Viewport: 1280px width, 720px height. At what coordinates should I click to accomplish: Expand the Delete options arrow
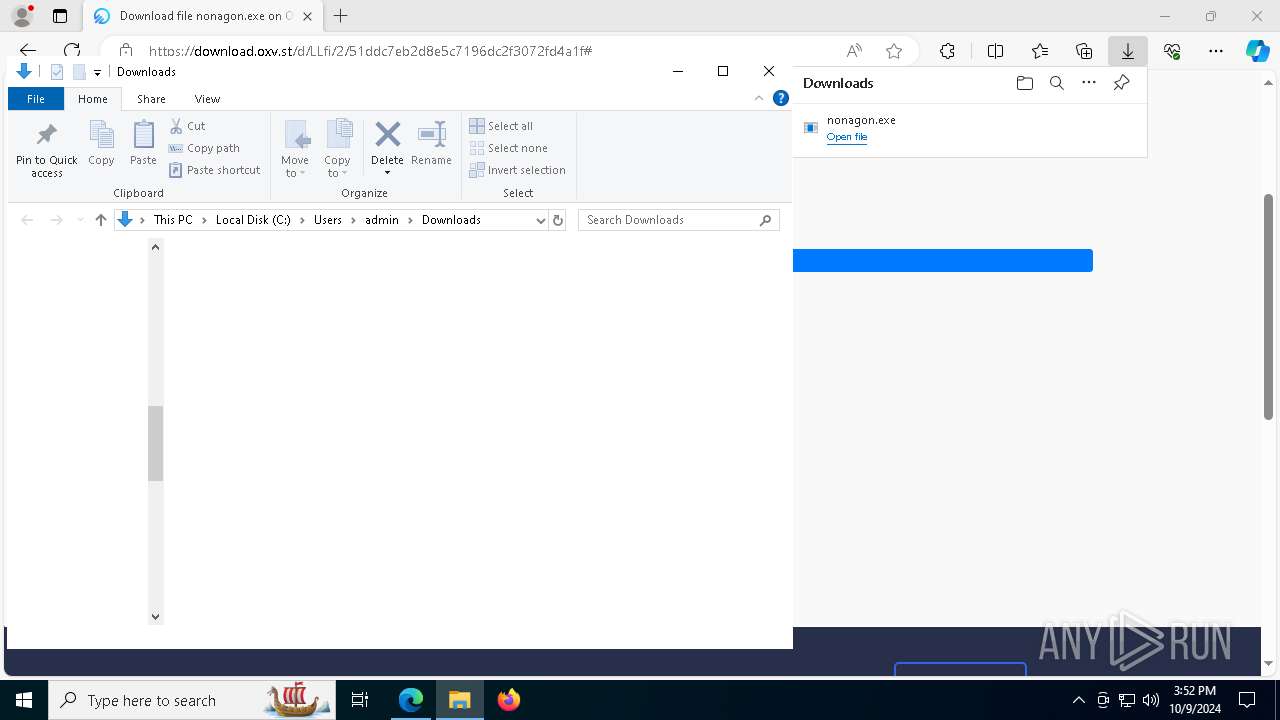pos(387,173)
